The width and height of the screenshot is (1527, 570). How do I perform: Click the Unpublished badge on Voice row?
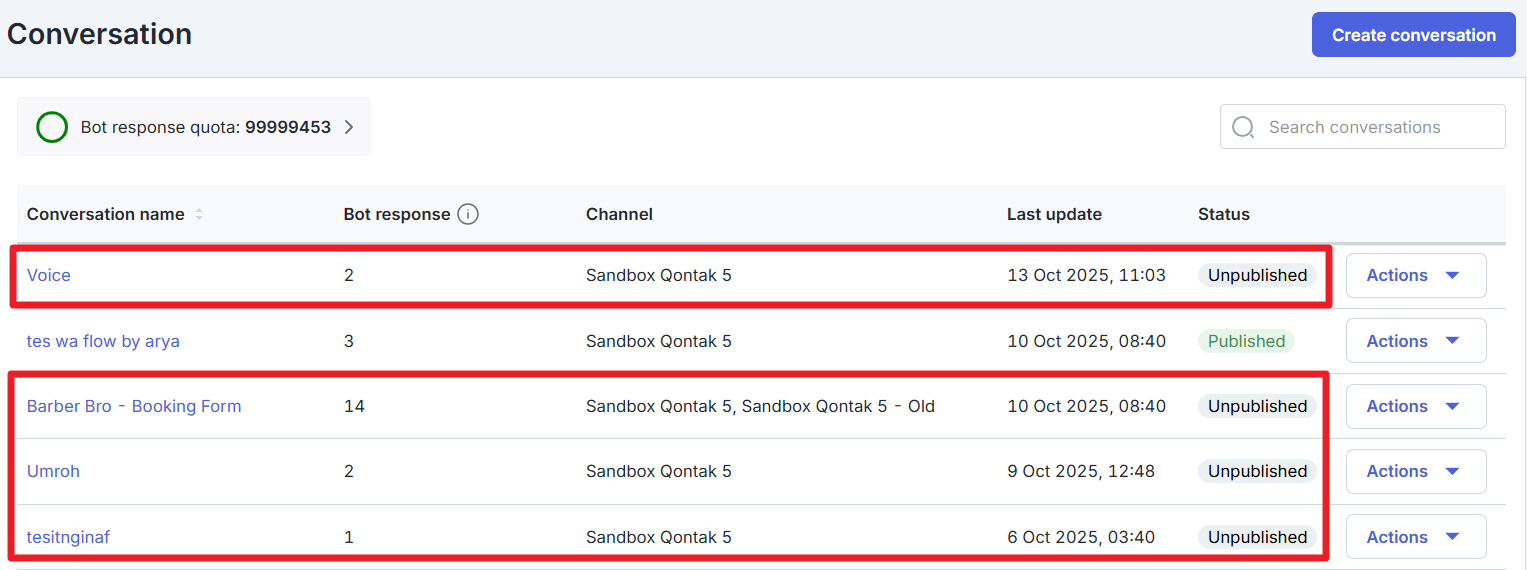(x=1257, y=275)
